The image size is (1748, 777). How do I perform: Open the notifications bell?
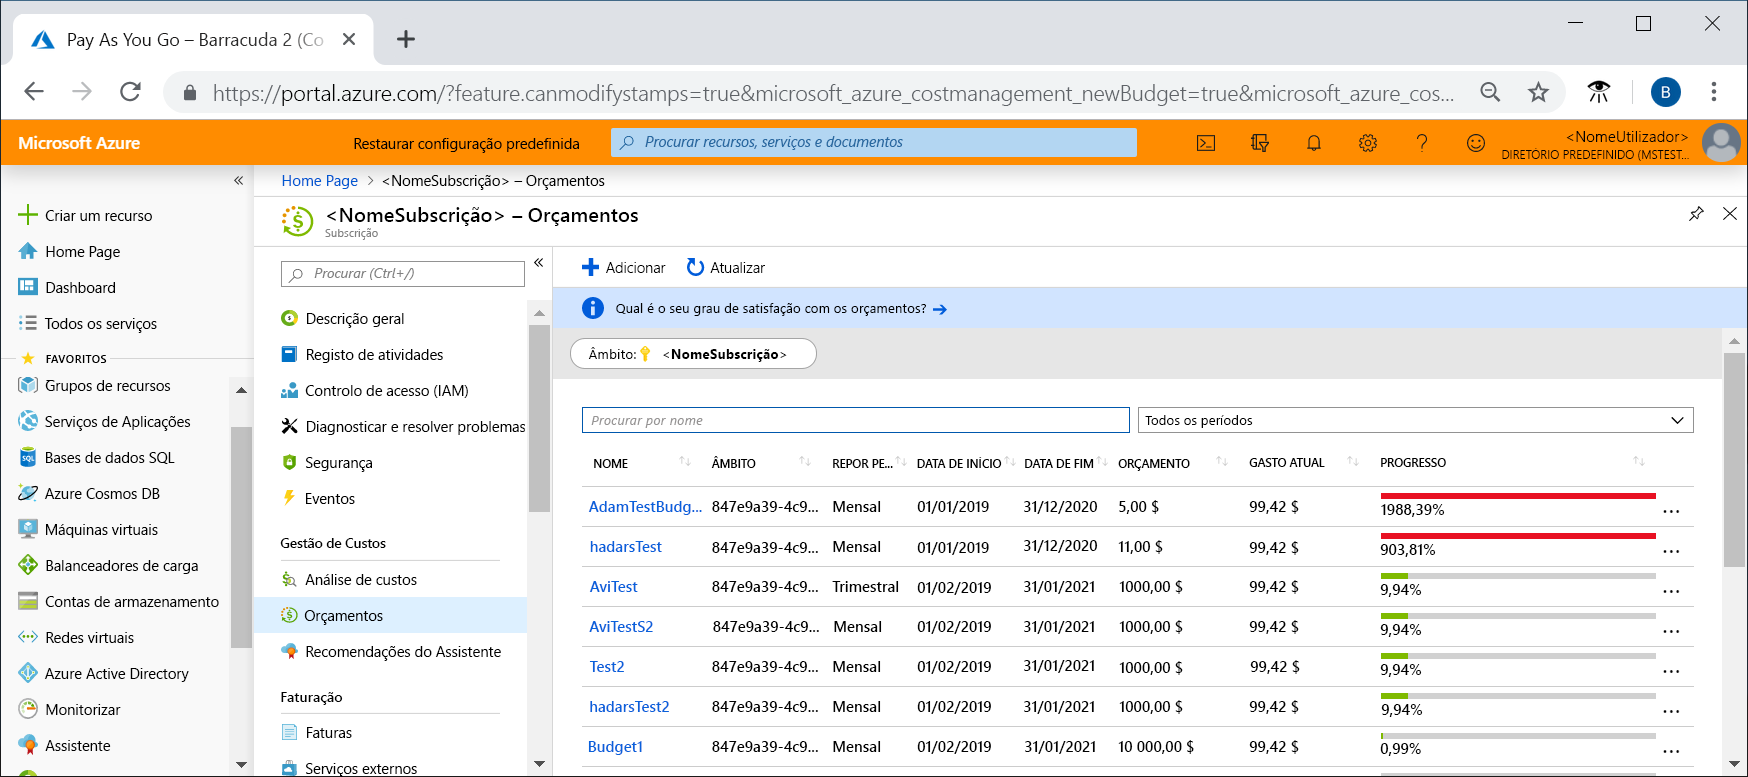pos(1314,143)
